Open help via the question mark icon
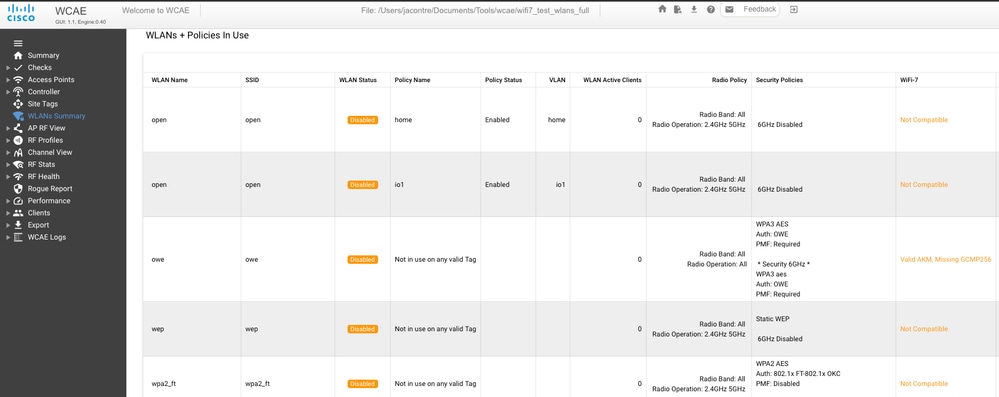The height and width of the screenshot is (397, 999). pyautogui.click(x=710, y=10)
